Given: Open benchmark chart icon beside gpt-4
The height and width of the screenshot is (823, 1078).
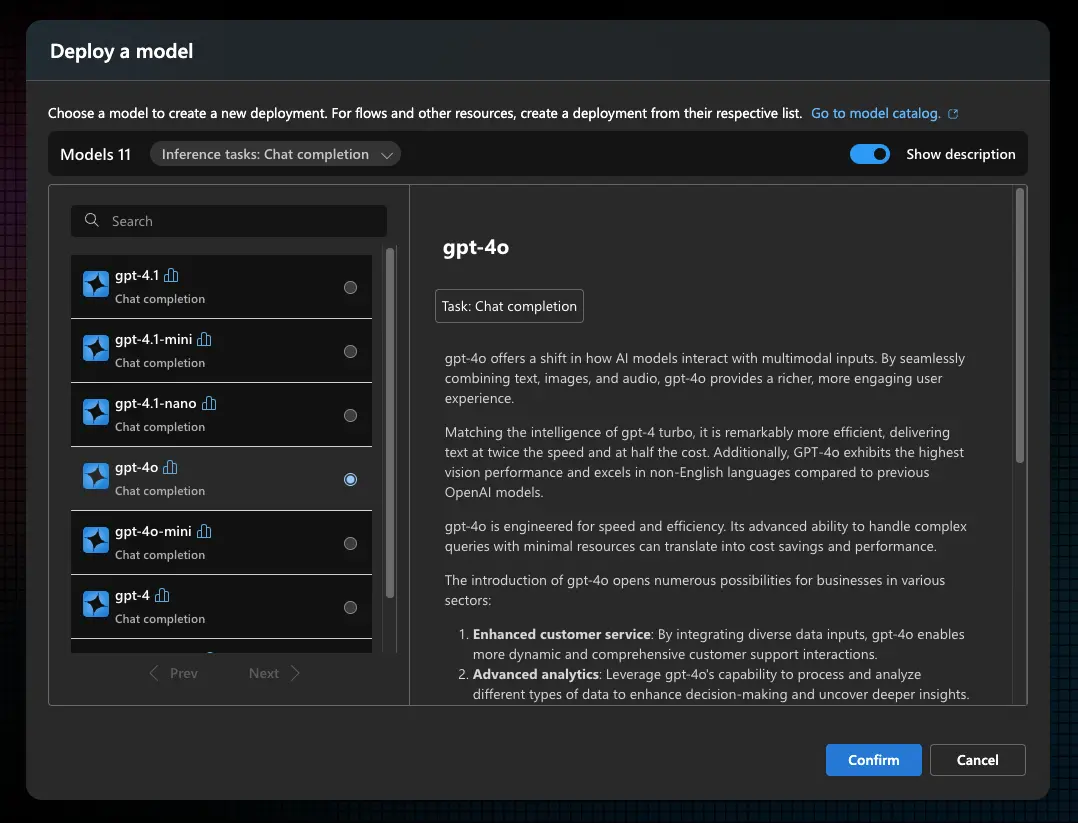Looking at the screenshot, I should click(x=162, y=595).
